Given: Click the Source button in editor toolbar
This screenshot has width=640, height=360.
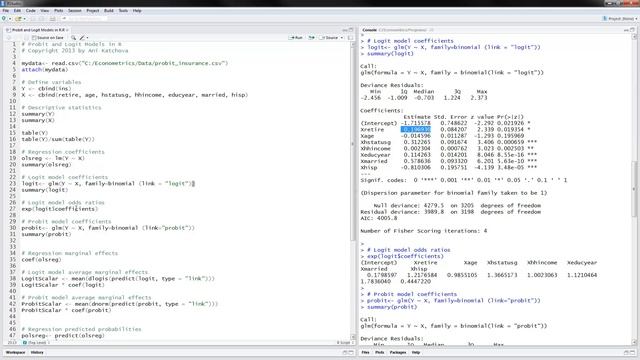Looking at the screenshot, I should (x=329, y=38).
